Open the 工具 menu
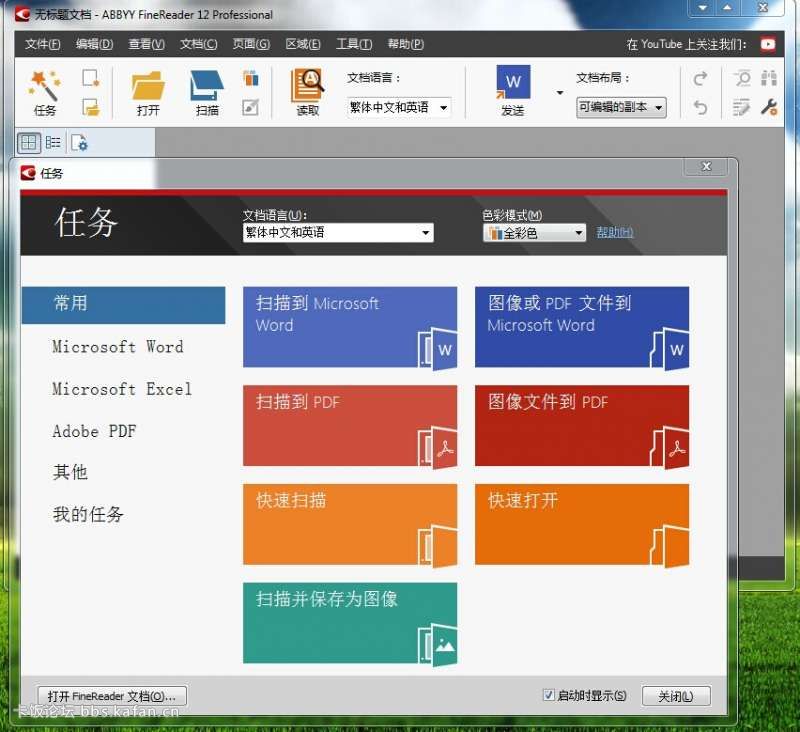This screenshot has height=732, width=800. pyautogui.click(x=353, y=44)
